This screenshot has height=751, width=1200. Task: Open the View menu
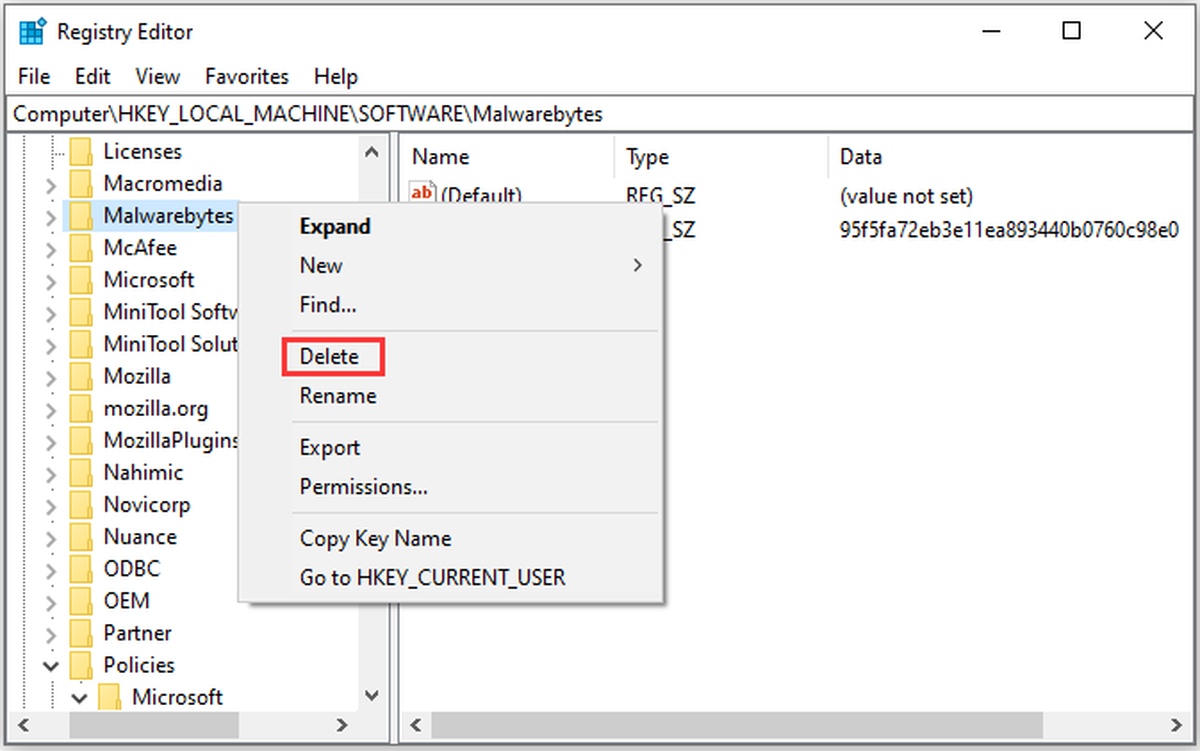coord(158,76)
